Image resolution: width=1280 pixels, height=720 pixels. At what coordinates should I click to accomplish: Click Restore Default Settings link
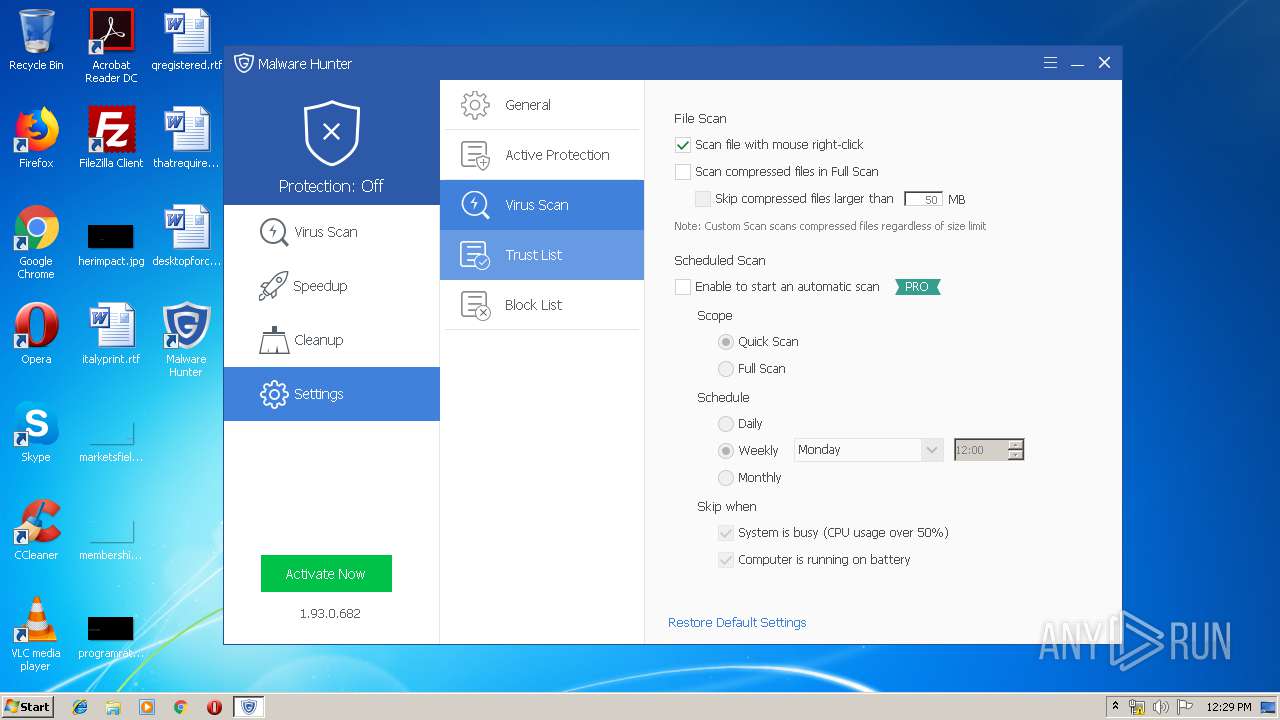pos(737,623)
